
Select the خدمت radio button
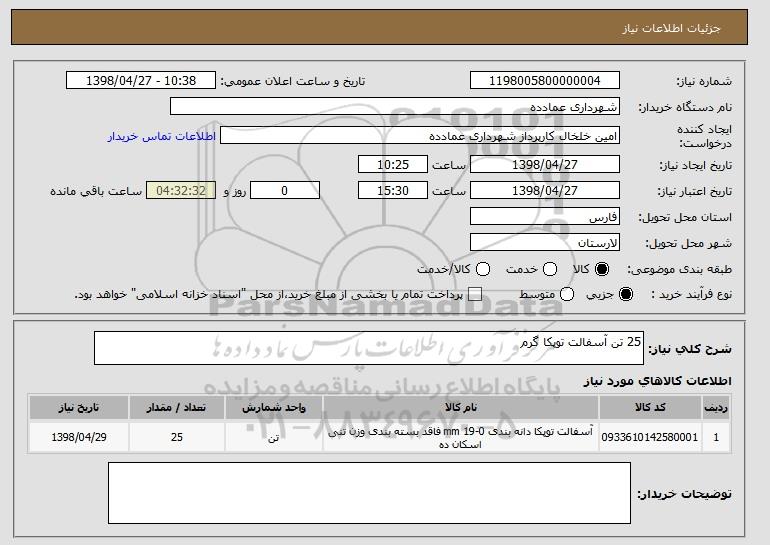(x=550, y=269)
